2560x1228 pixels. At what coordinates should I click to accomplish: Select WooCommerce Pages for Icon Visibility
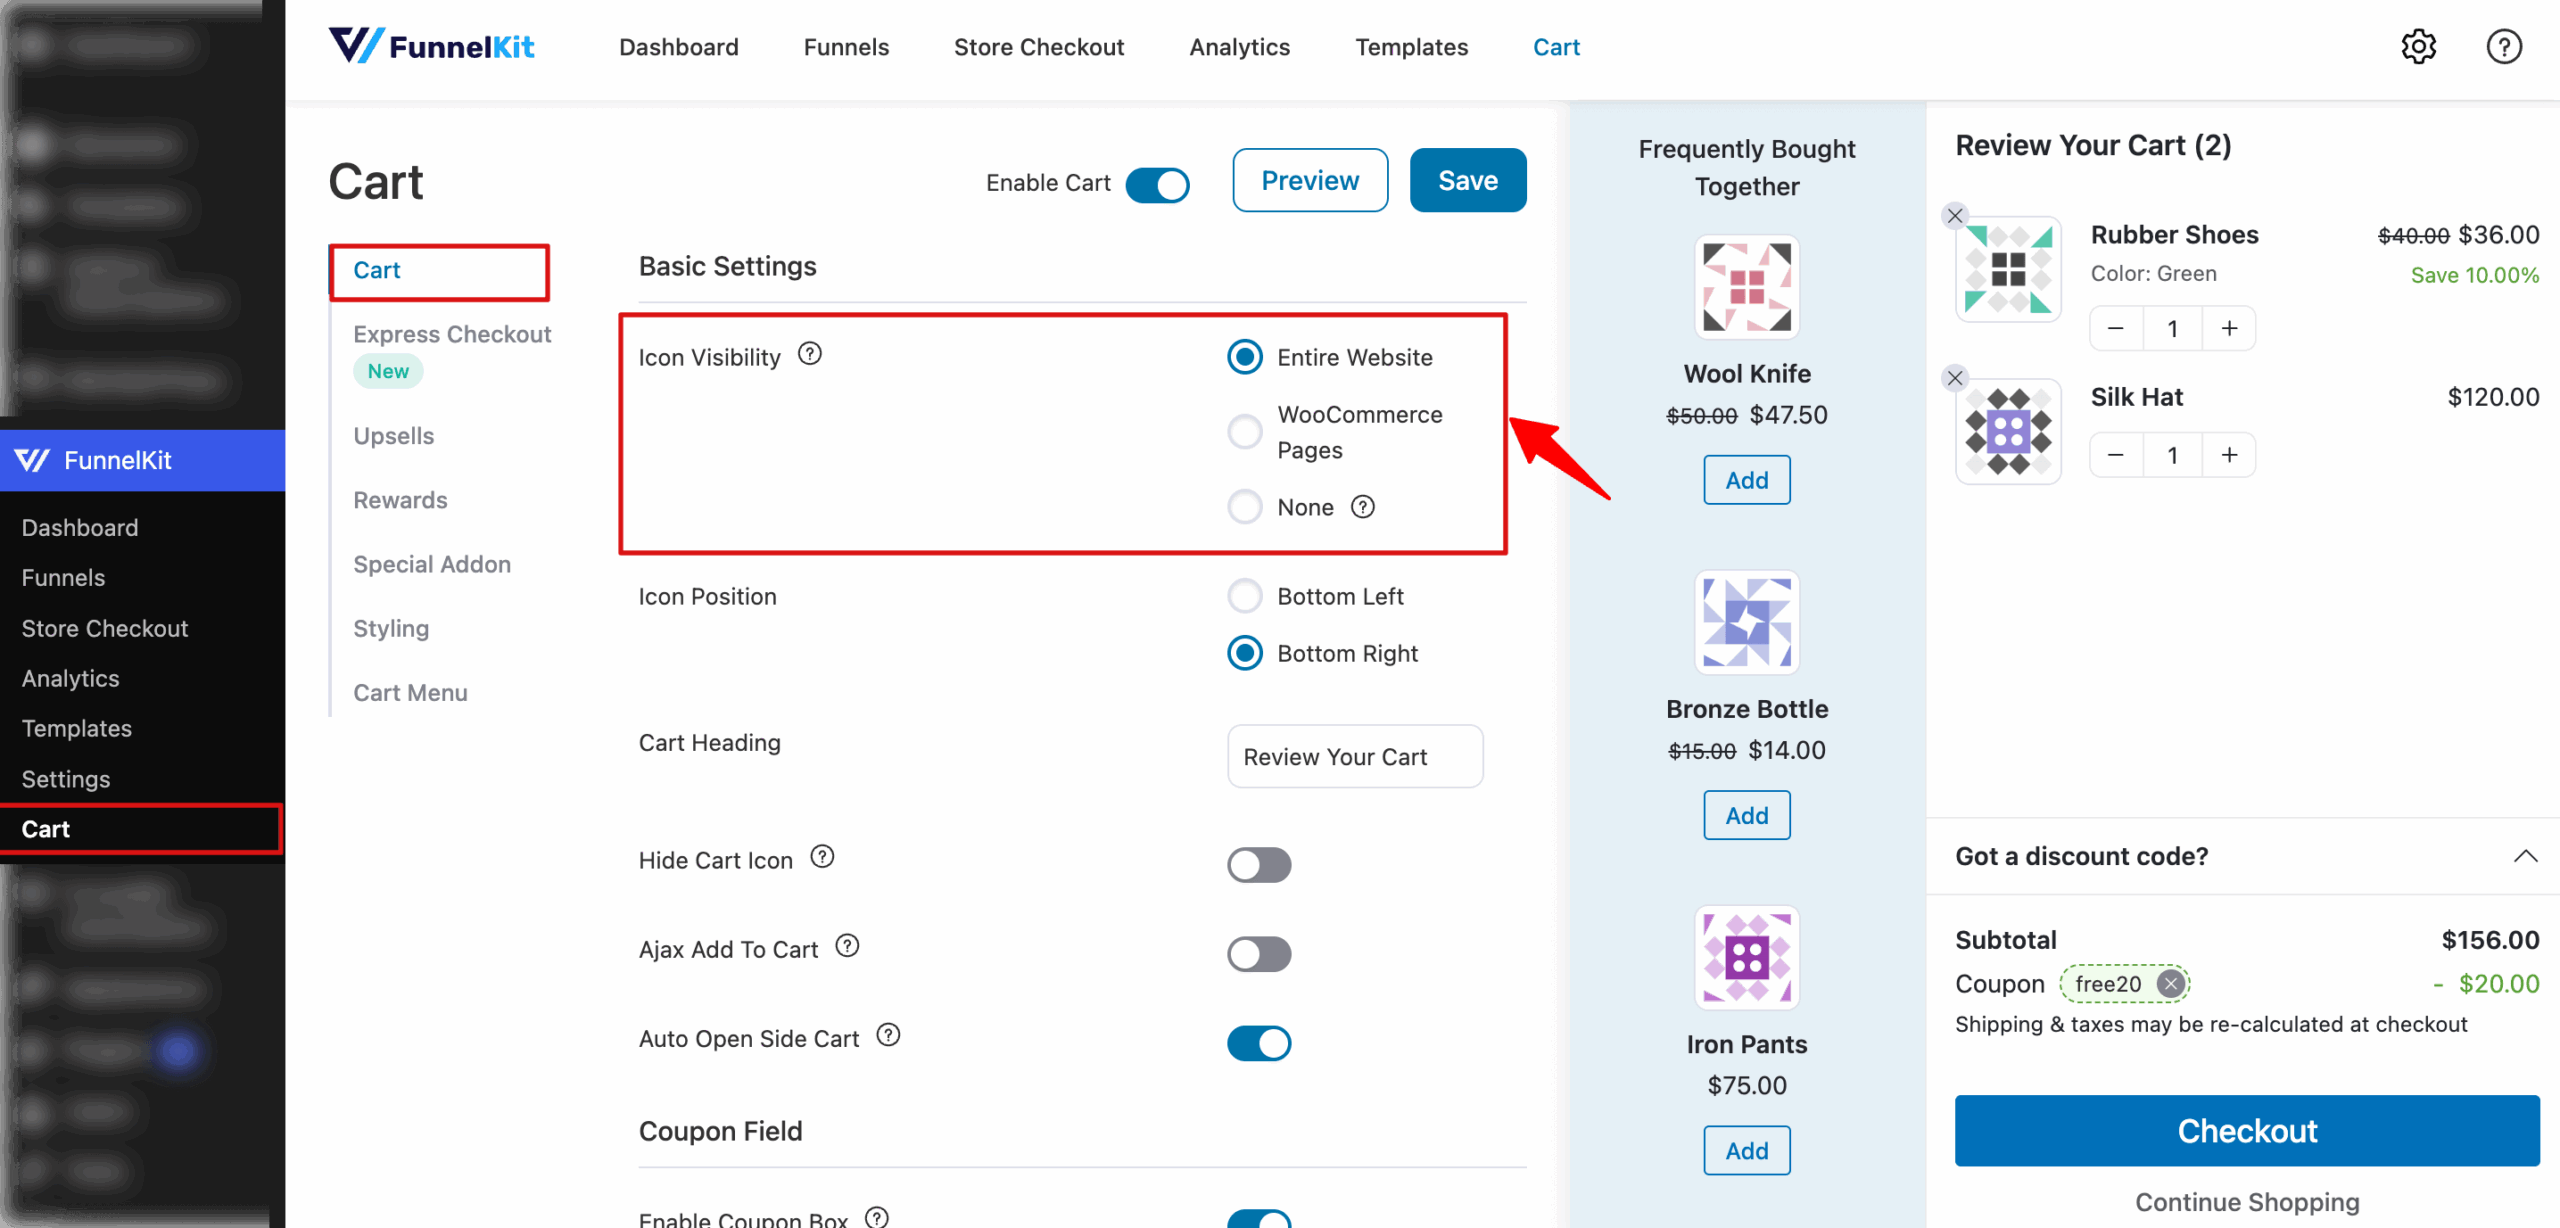coord(1244,431)
